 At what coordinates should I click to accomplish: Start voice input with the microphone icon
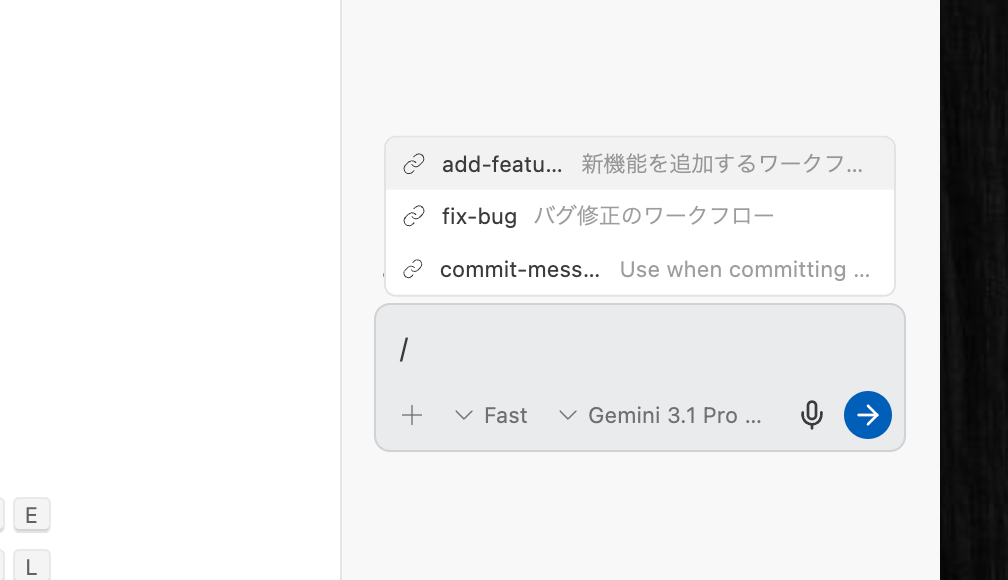coord(811,414)
